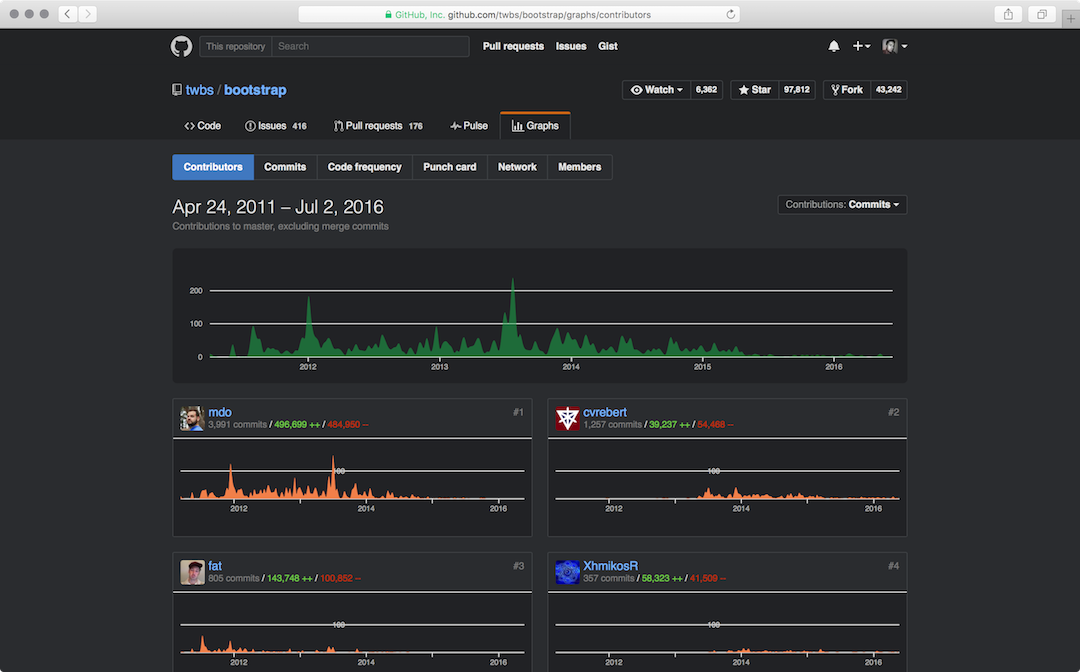Screen dimensions: 1080x672
Task: Star the bootstrap repository
Action: pyautogui.click(x=755, y=90)
